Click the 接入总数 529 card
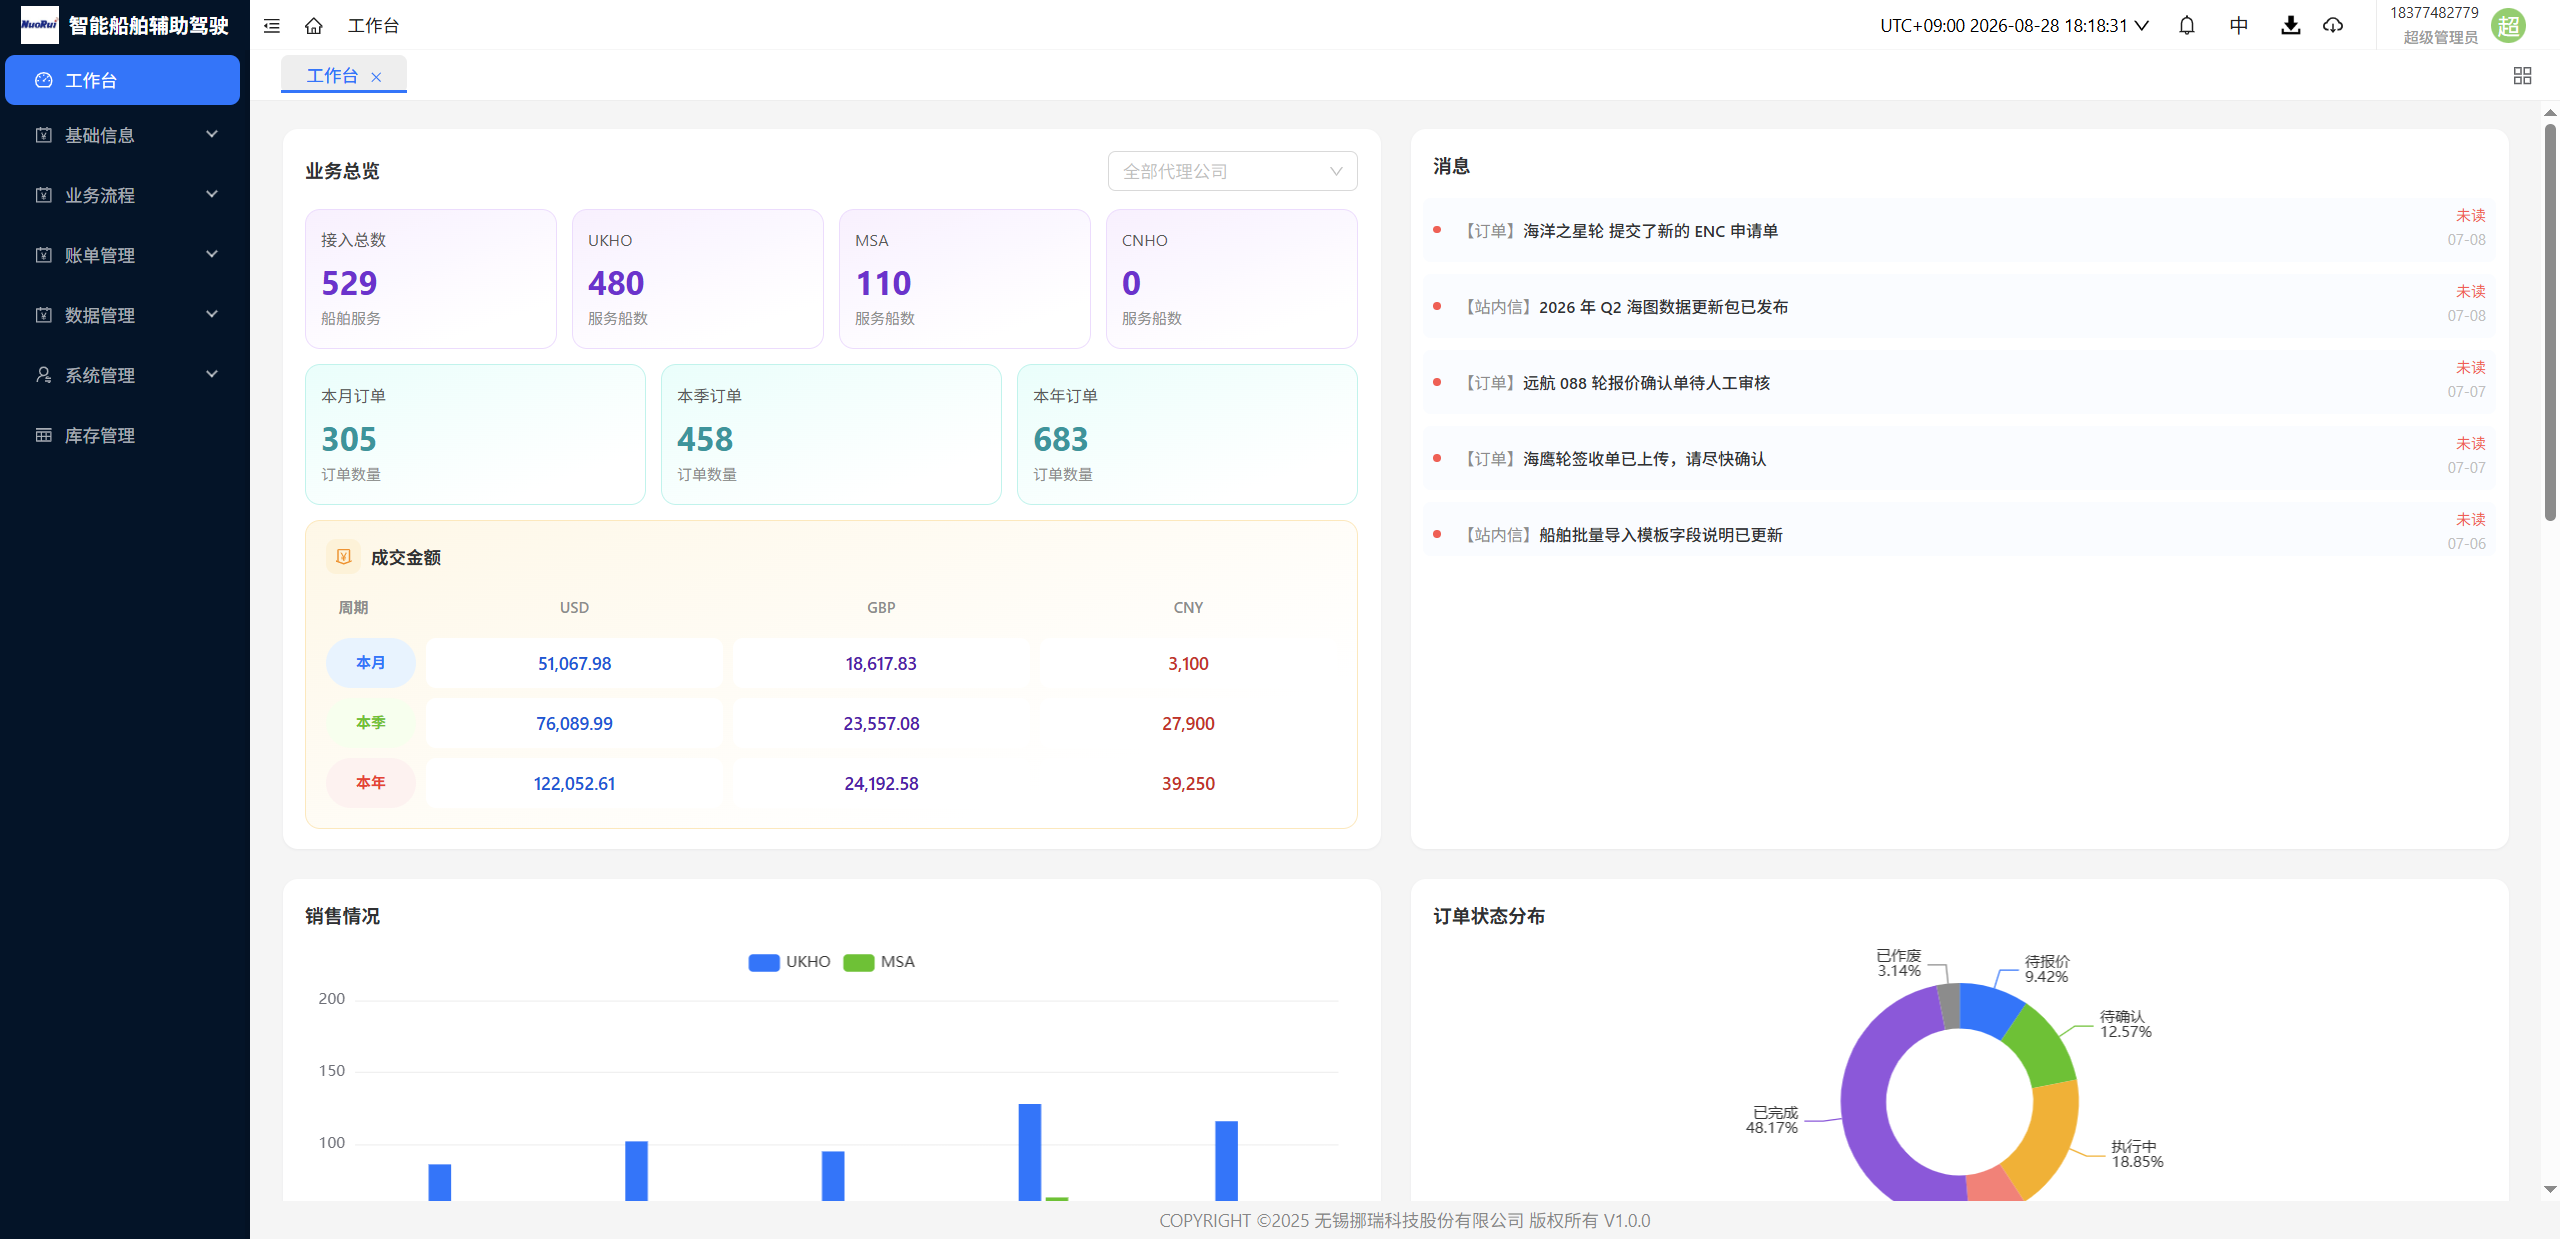Screen dimensions: 2560x1239 tap(431, 279)
